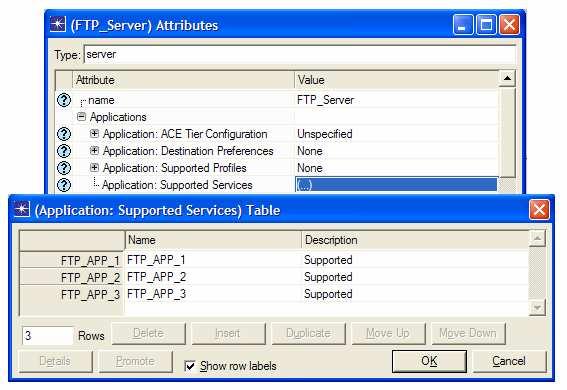The image size is (567, 390).
Task: Click the Duplicate button
Action: [308, 333]
